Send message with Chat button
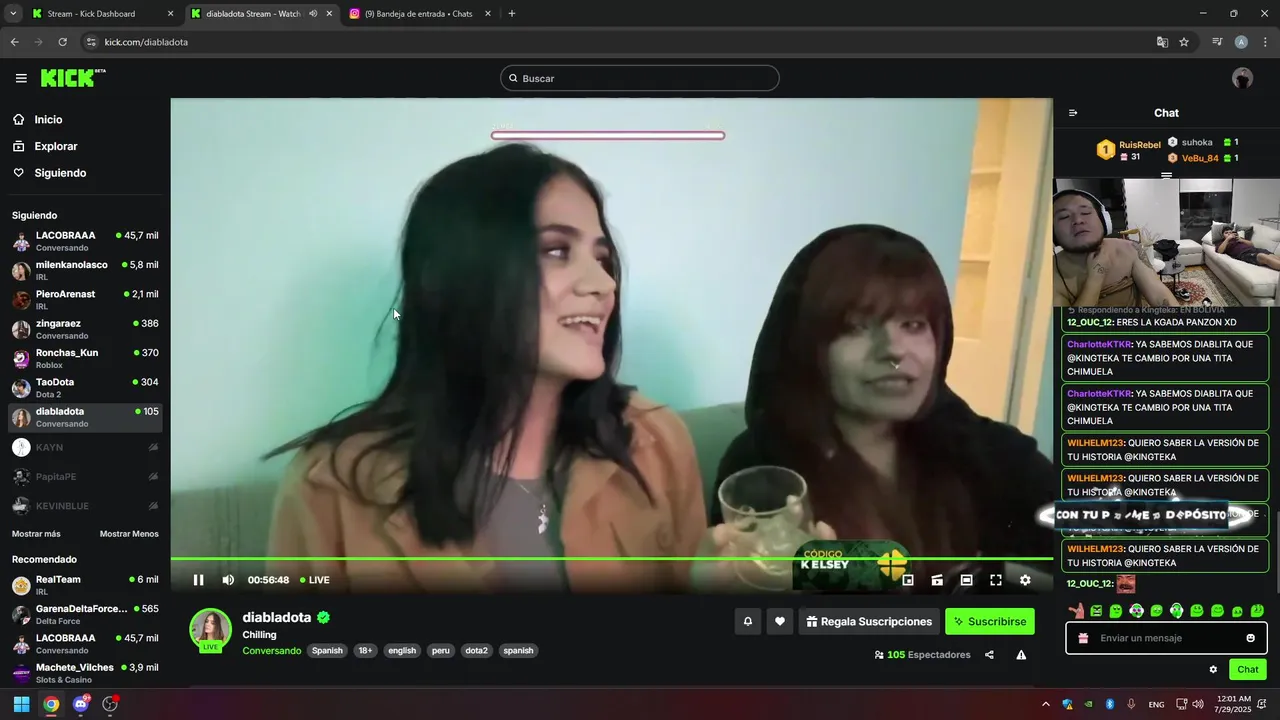Image resolution: width=1280 pixels, height=720 pixels. 1248,669
